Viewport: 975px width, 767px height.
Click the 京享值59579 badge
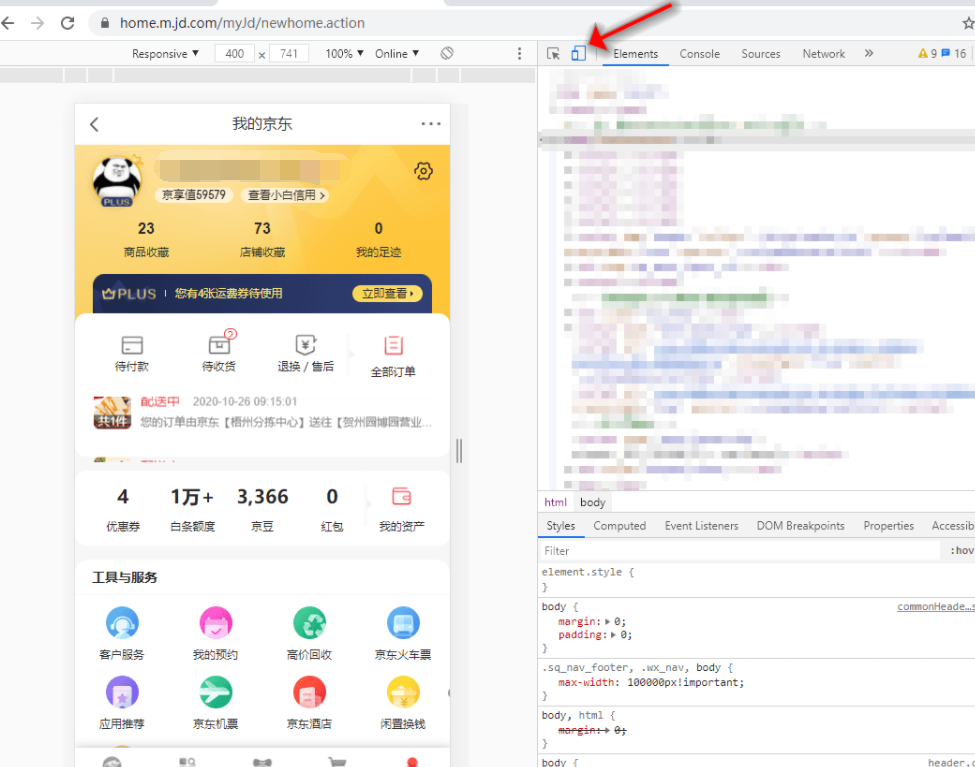tap(194, 195)
